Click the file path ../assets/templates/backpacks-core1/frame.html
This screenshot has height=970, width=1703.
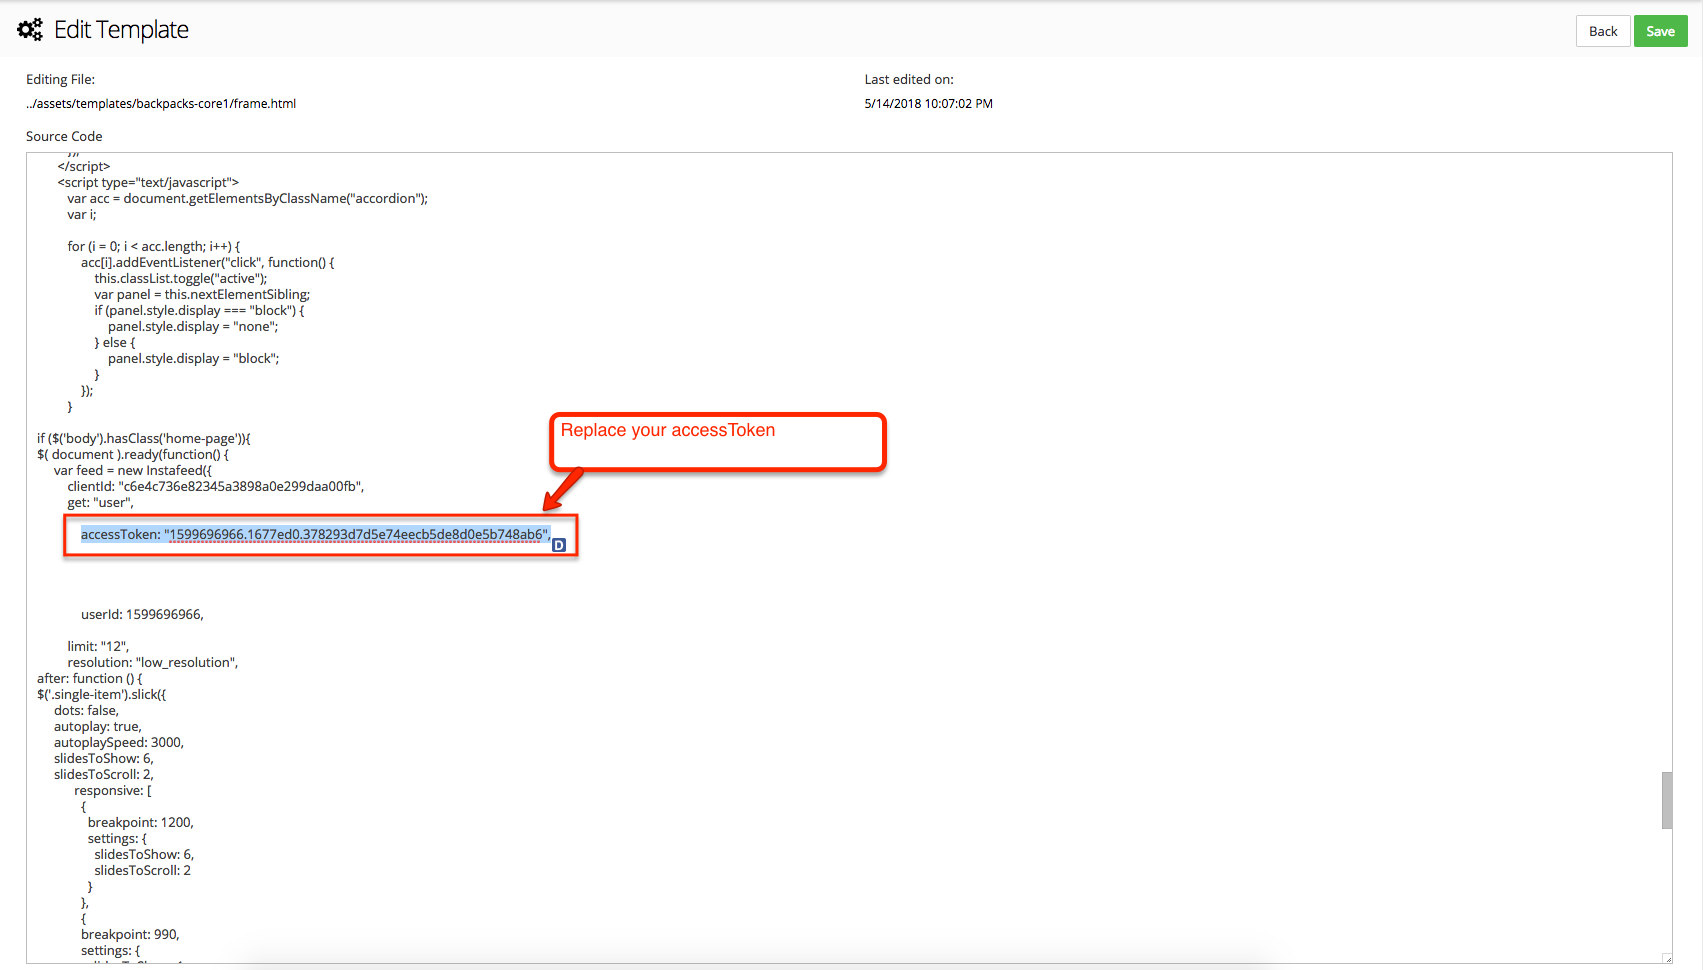point(161,104)
